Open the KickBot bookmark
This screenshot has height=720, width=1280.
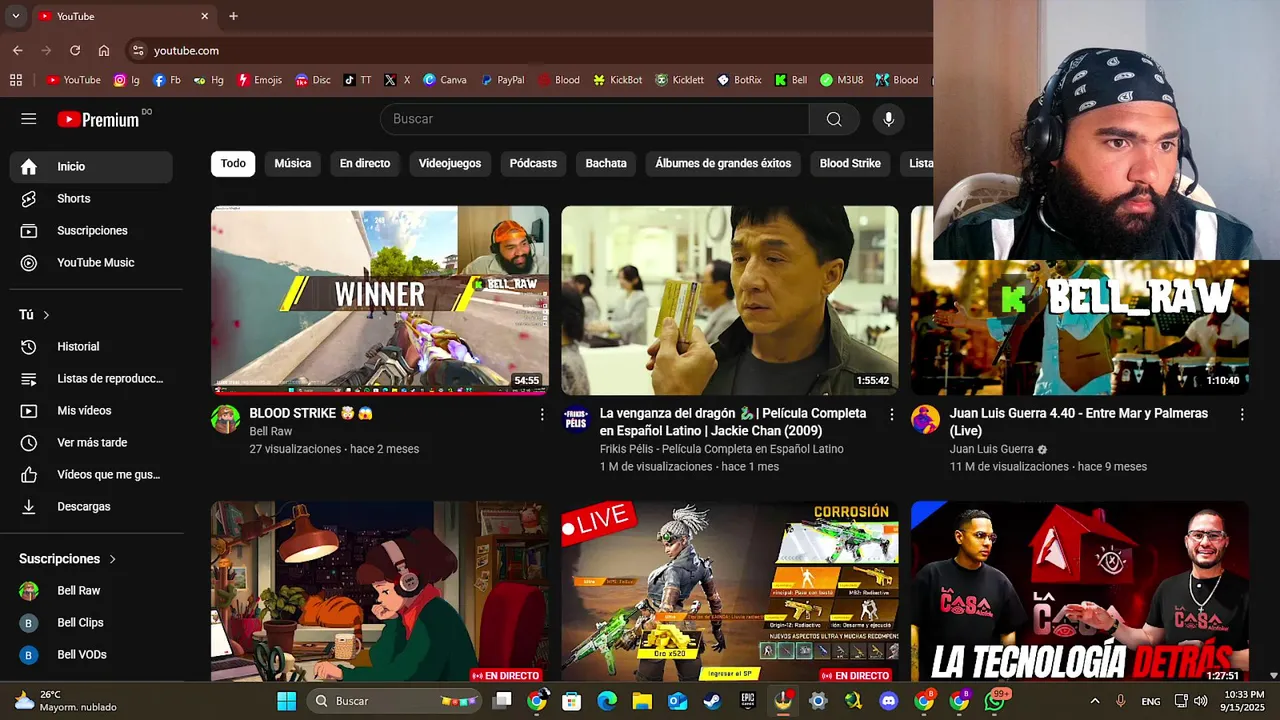tap(617, 80)
